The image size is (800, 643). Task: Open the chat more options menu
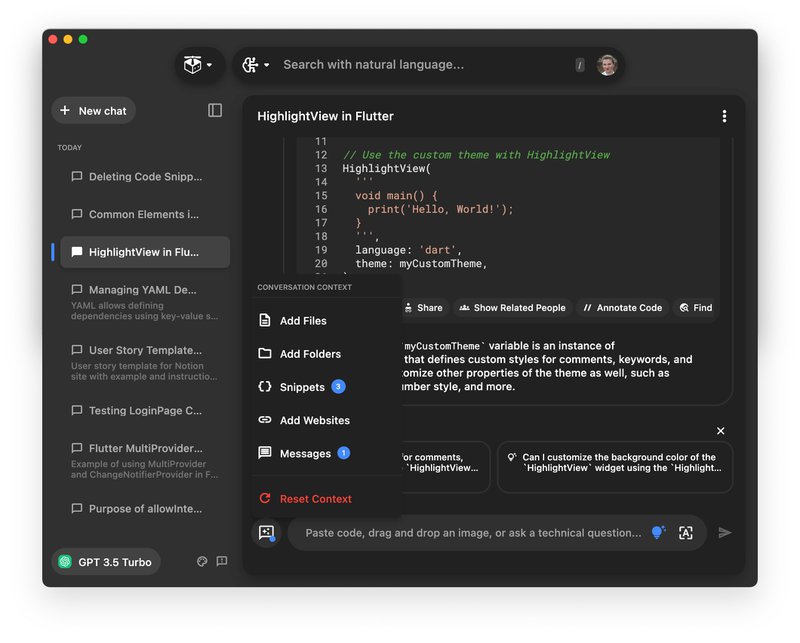[x=724, y=116]
